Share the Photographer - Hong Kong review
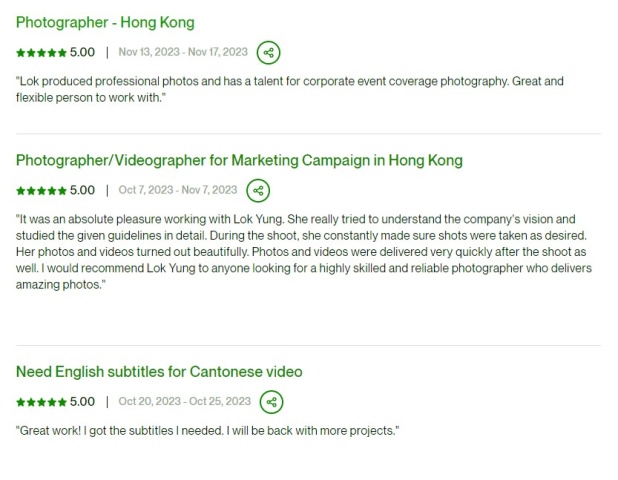Screen dimensions: 618x480 pos(268,53)
